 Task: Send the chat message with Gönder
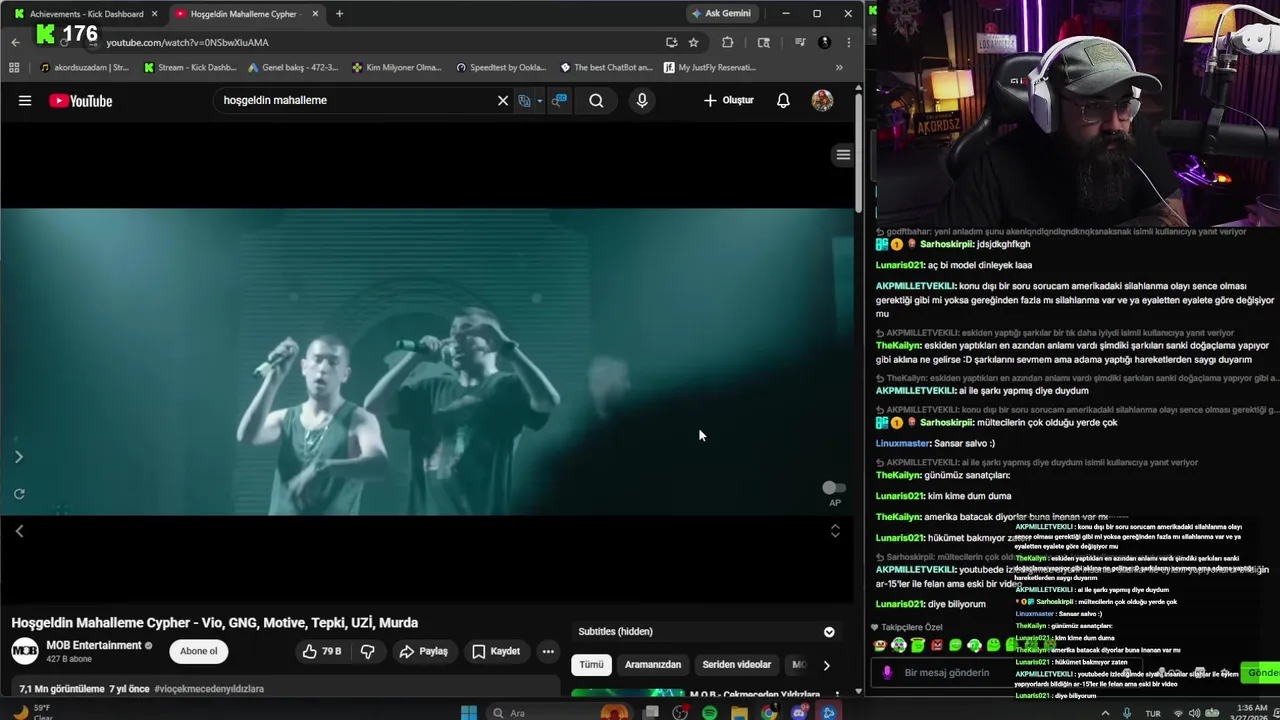click(x=1262, y=673)
